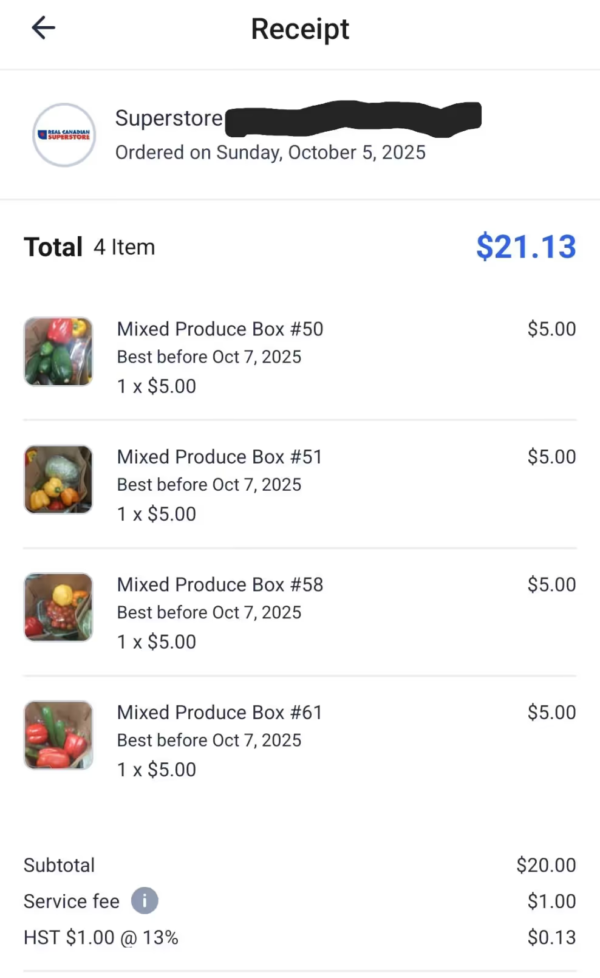Open Mixed Produce Box #50 thumbnail

[58, 351]
